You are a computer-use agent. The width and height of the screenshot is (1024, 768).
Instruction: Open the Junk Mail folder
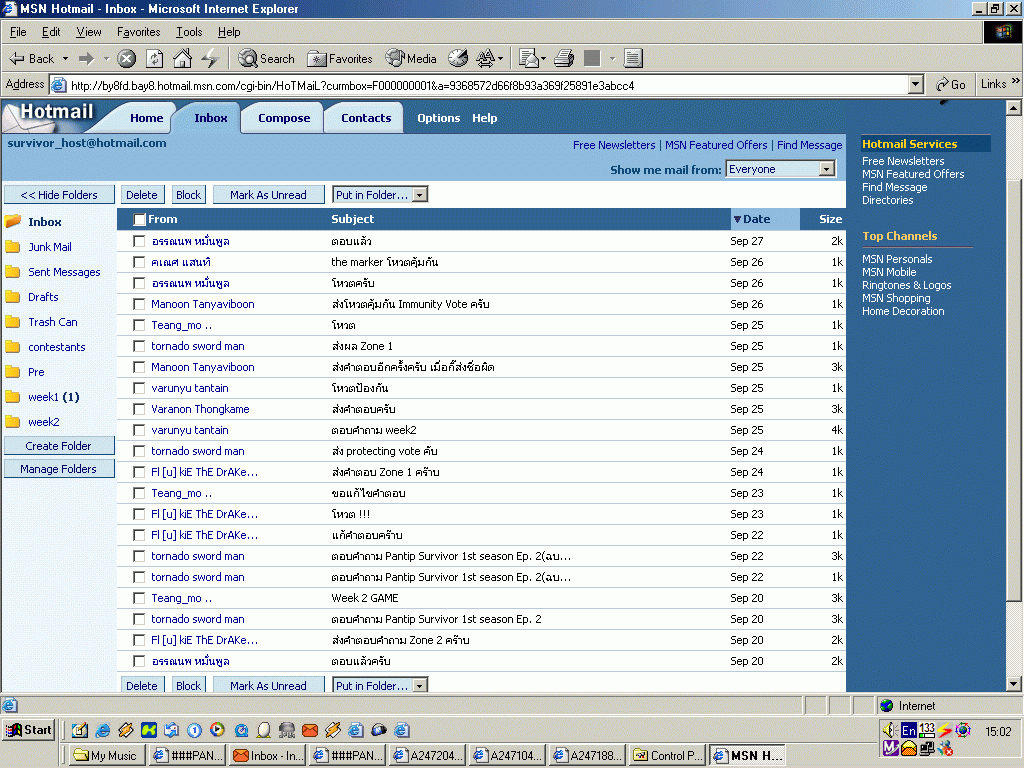click(x=50, y=247)
